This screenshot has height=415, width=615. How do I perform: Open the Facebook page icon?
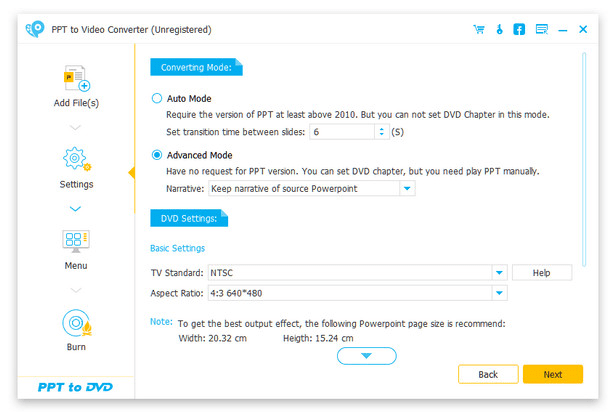[x=520, y=30]
